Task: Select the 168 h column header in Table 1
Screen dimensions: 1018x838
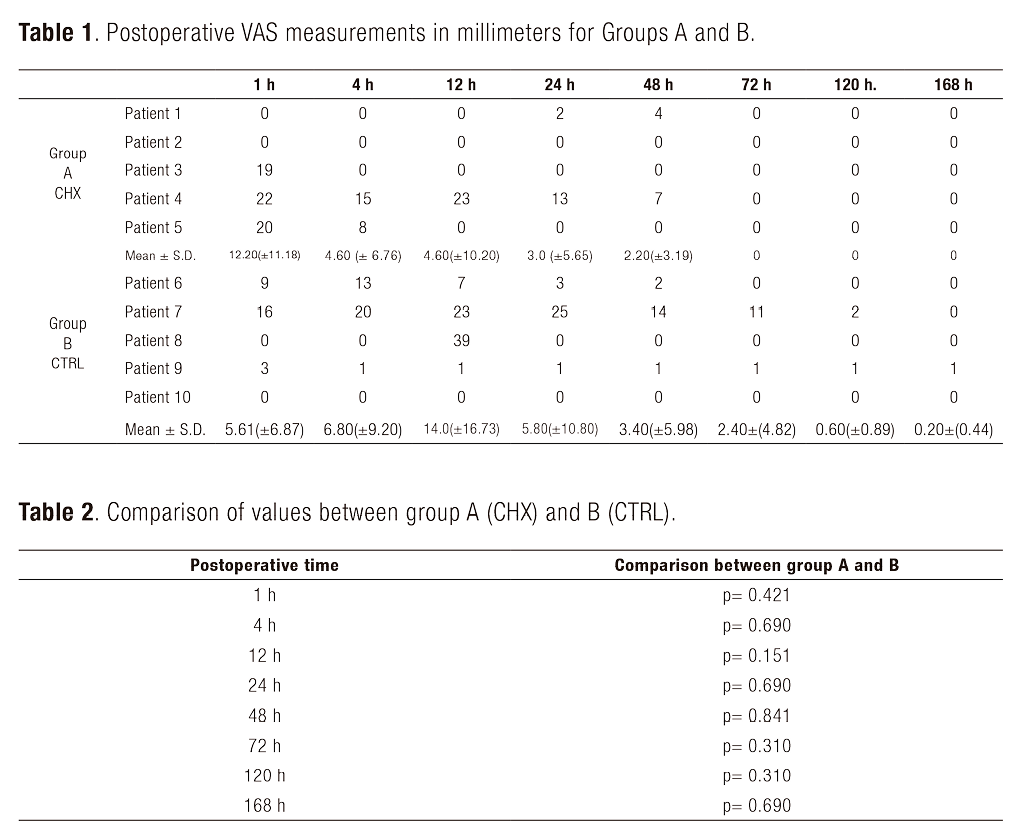Action: [x=953, y=85]
